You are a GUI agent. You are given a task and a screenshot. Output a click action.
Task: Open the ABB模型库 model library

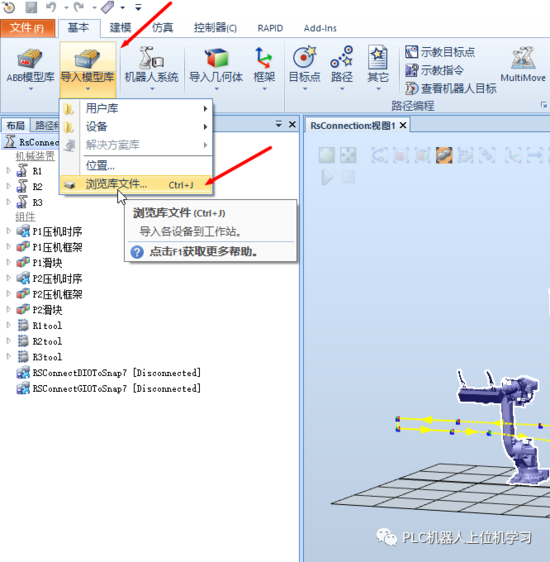click(30, 67)
